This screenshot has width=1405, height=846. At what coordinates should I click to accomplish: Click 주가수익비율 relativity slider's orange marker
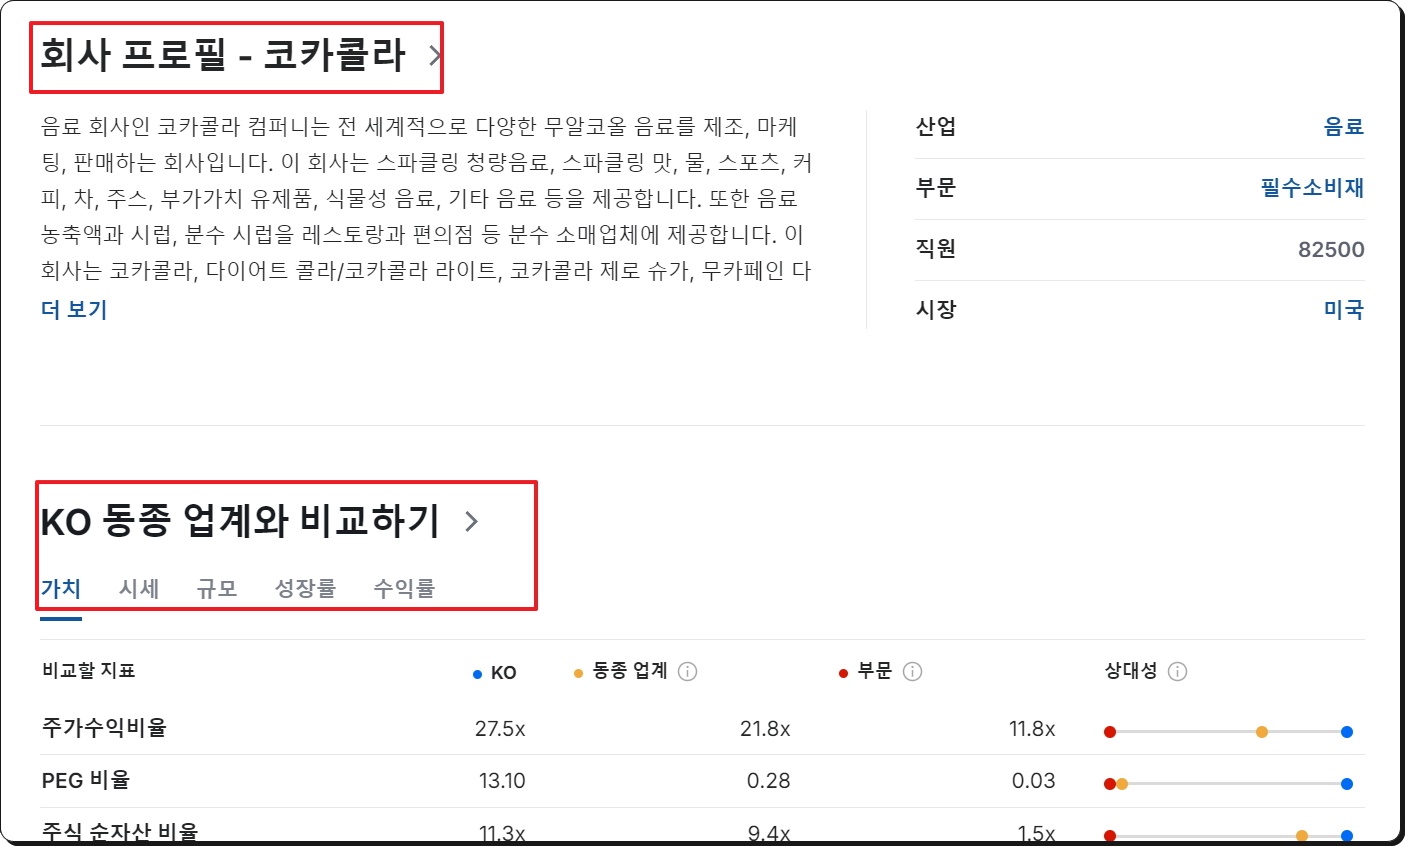(x=1262, y=732)
